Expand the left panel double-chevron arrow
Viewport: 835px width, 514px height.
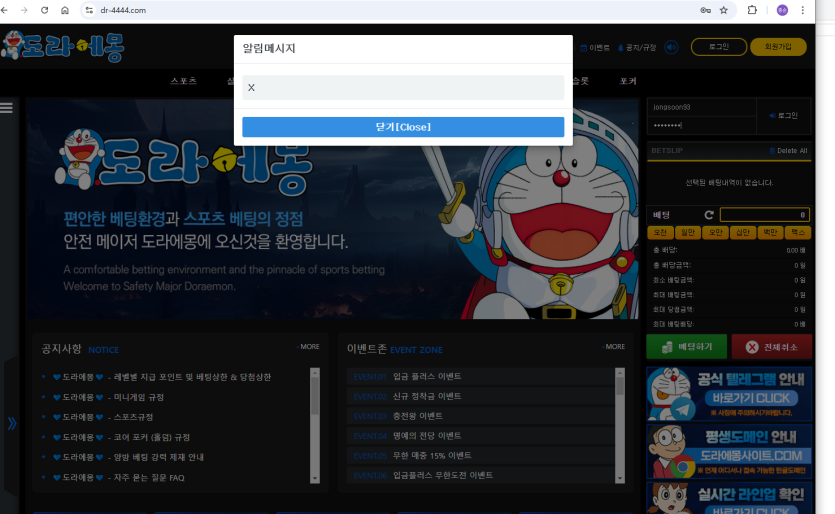pos(12,424)
